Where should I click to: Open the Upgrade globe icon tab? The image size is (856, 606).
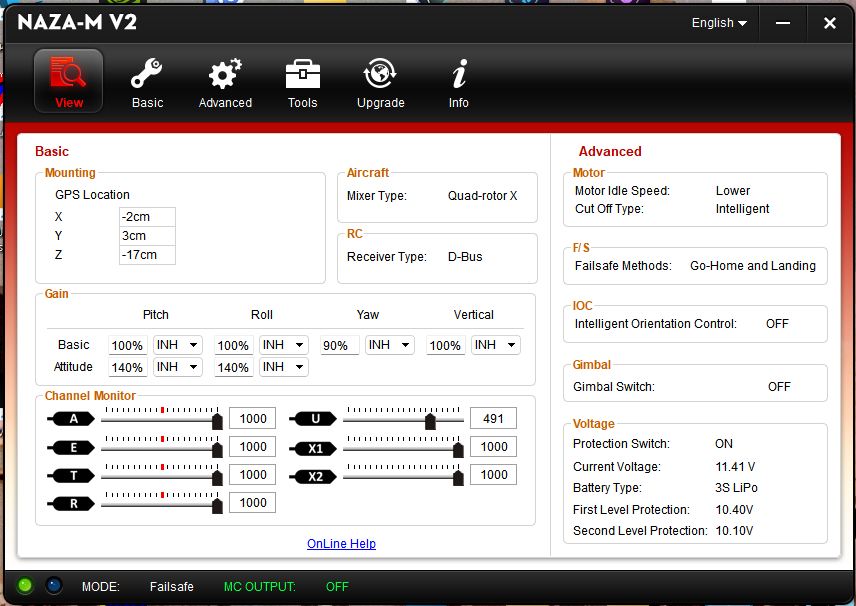tap(381, 83)
